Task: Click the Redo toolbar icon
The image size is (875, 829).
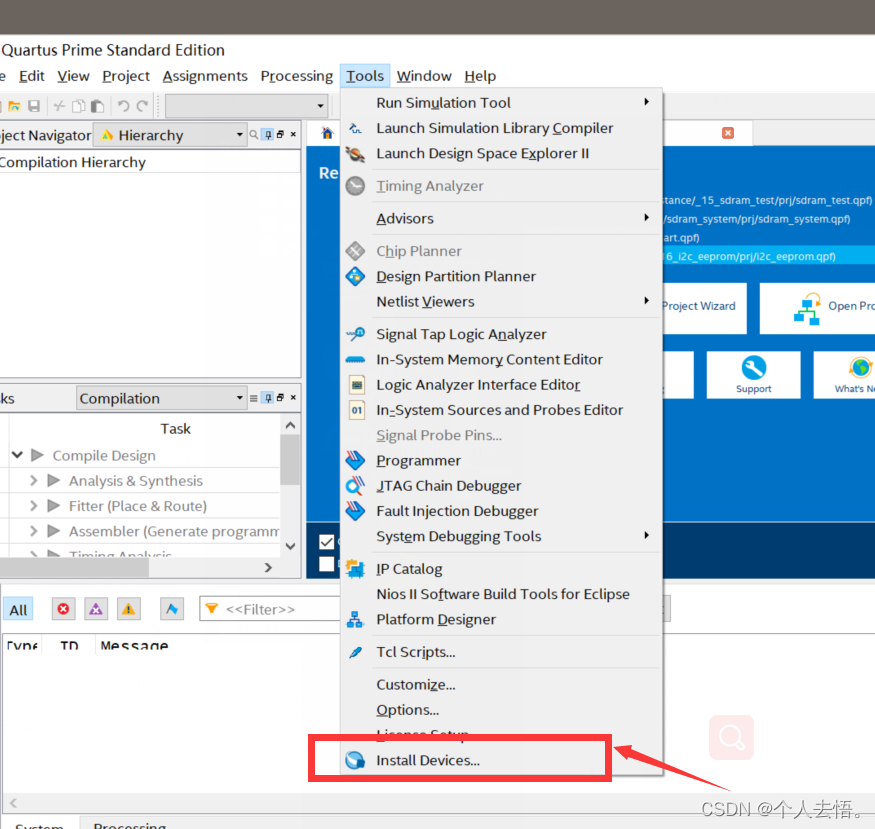Action: (x=143, y=106)
